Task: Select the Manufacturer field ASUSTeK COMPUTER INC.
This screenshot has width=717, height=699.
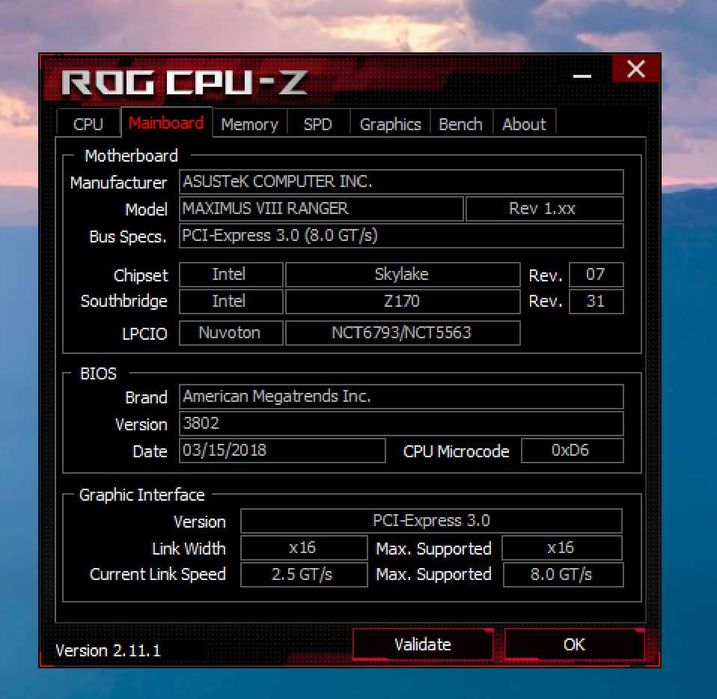Action: coord(401,182)
